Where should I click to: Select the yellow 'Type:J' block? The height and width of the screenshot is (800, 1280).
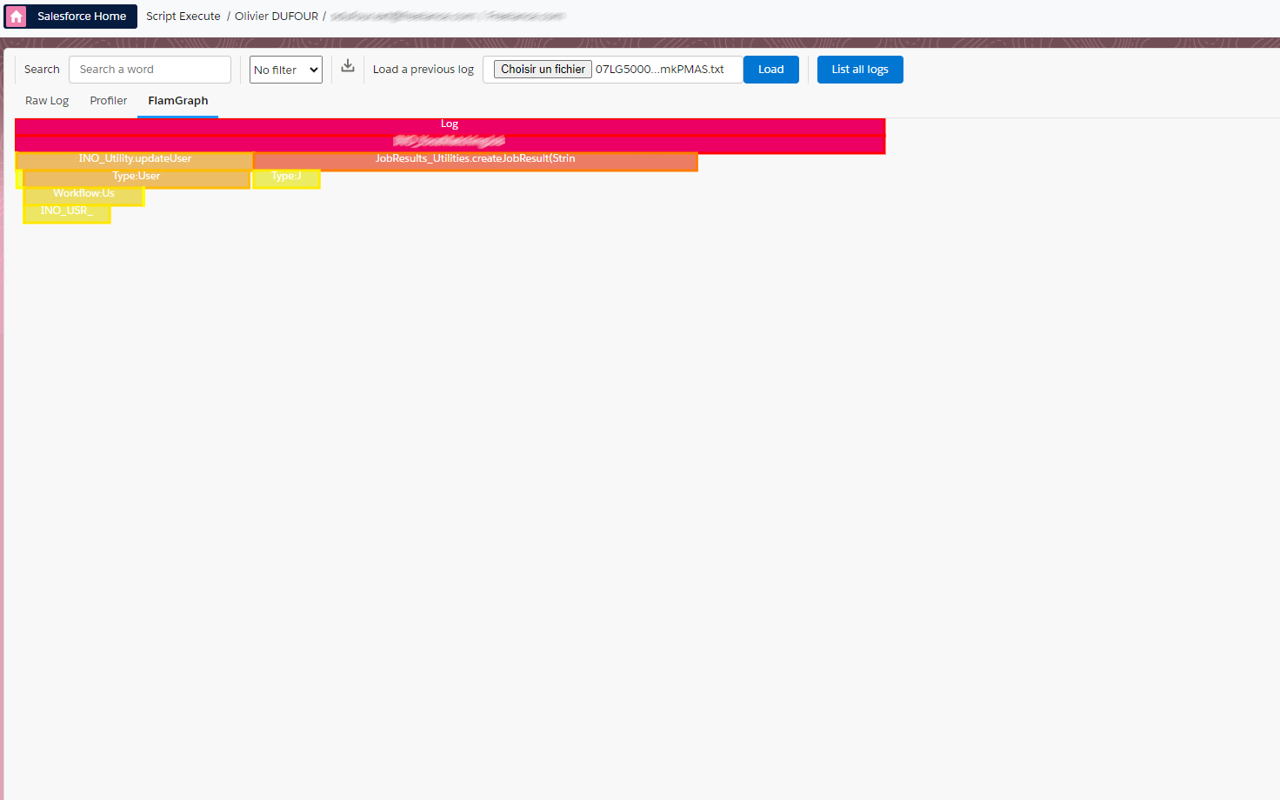pyautogui.click(x=286, y=176)
